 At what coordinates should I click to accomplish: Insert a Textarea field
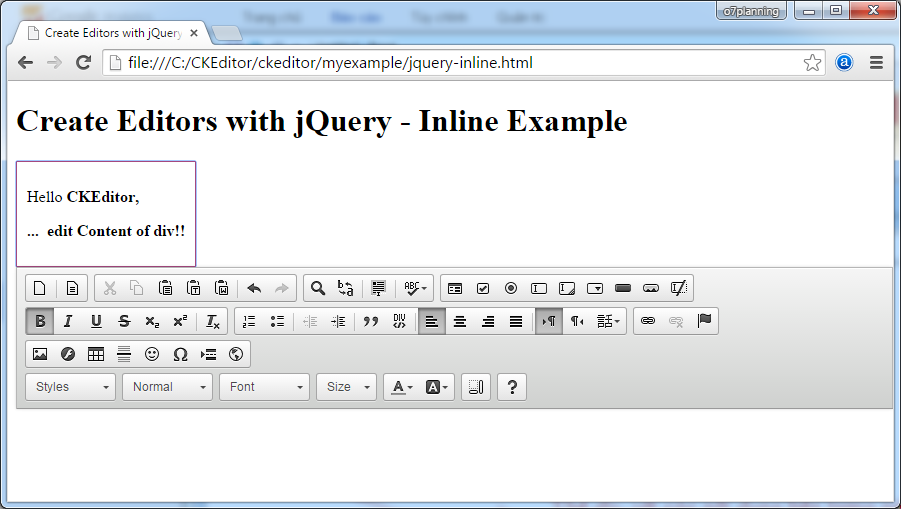[x=567, y=288]
